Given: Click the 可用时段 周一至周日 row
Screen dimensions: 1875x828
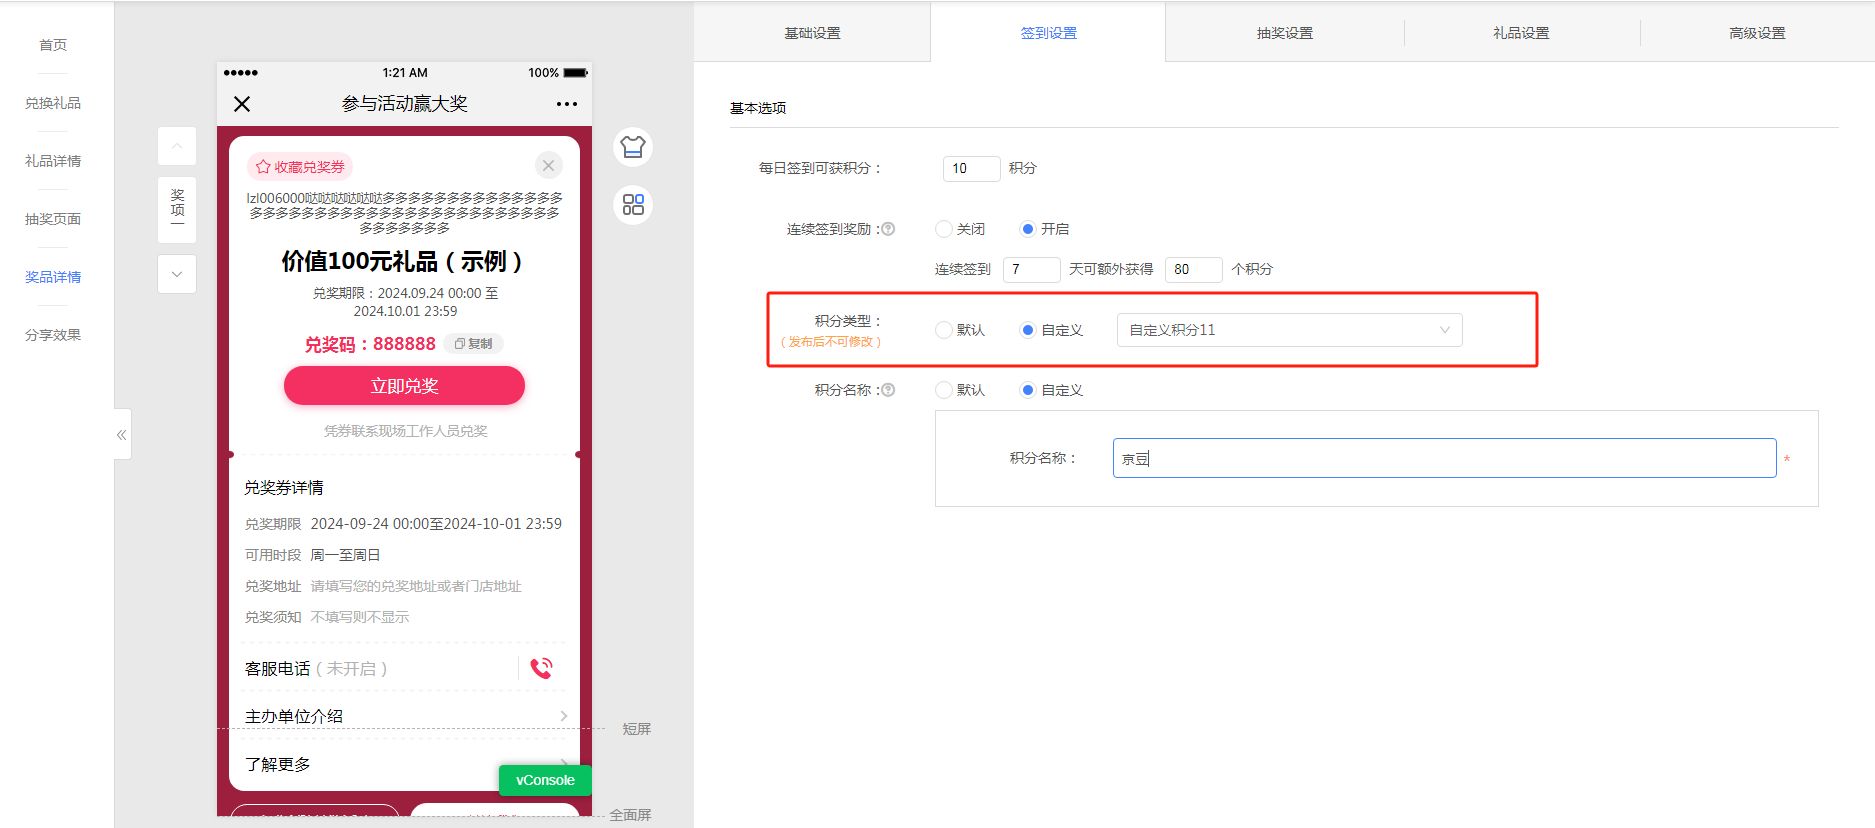Looking at the screenshot, I should click(x=313, y=555).
